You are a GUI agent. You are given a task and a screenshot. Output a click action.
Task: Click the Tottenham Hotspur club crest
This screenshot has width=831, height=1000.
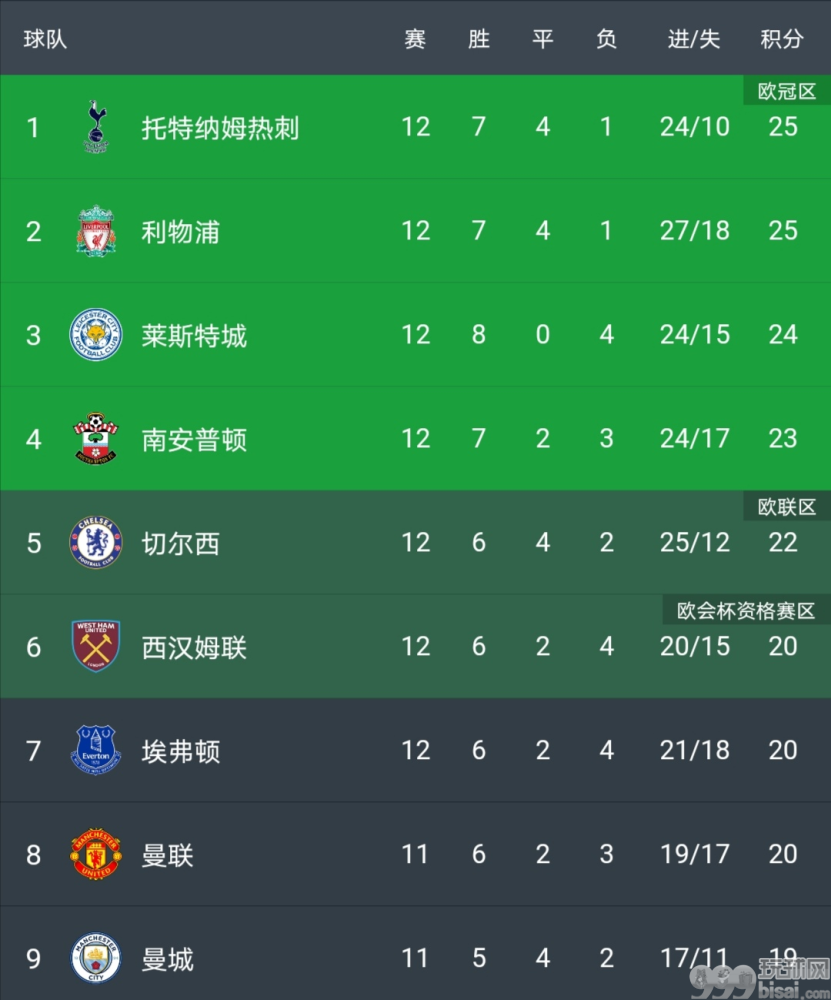(x=96, y=126)
